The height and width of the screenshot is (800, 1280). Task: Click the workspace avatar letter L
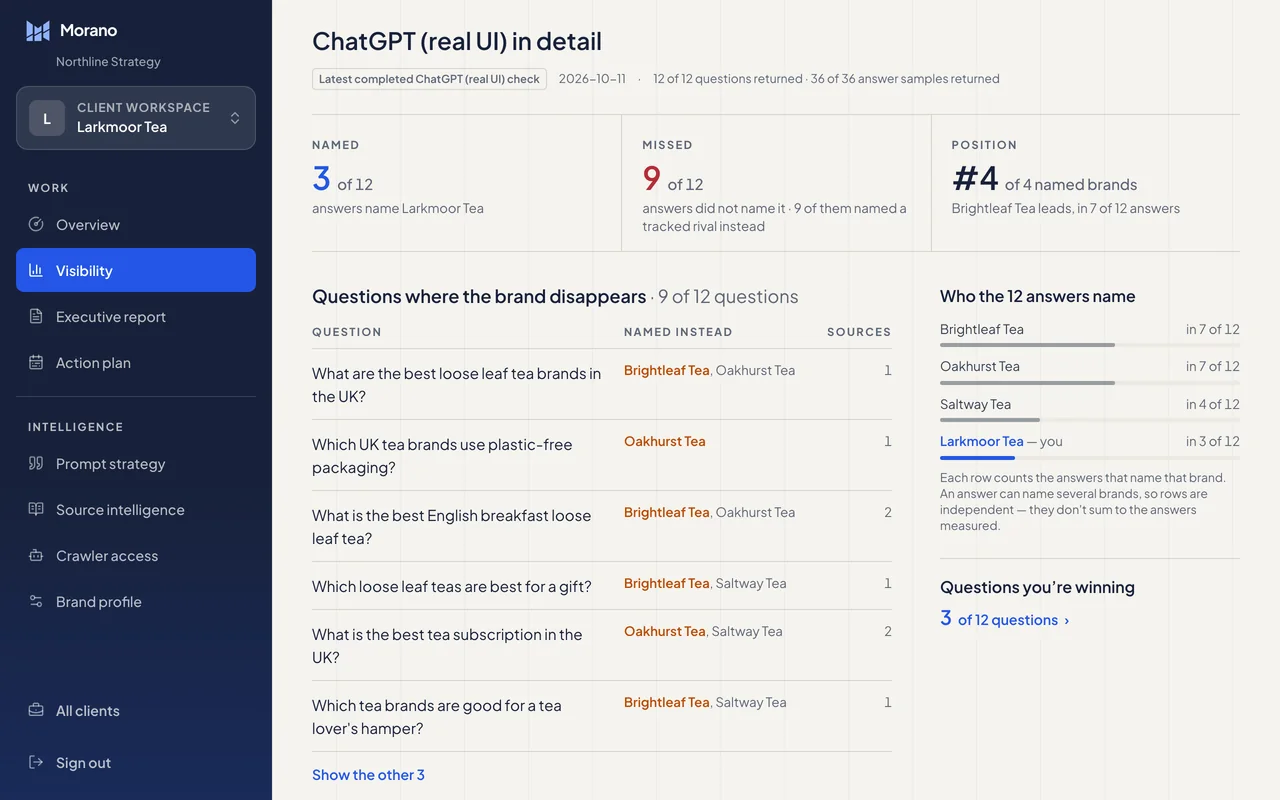(x=47, y=118)
